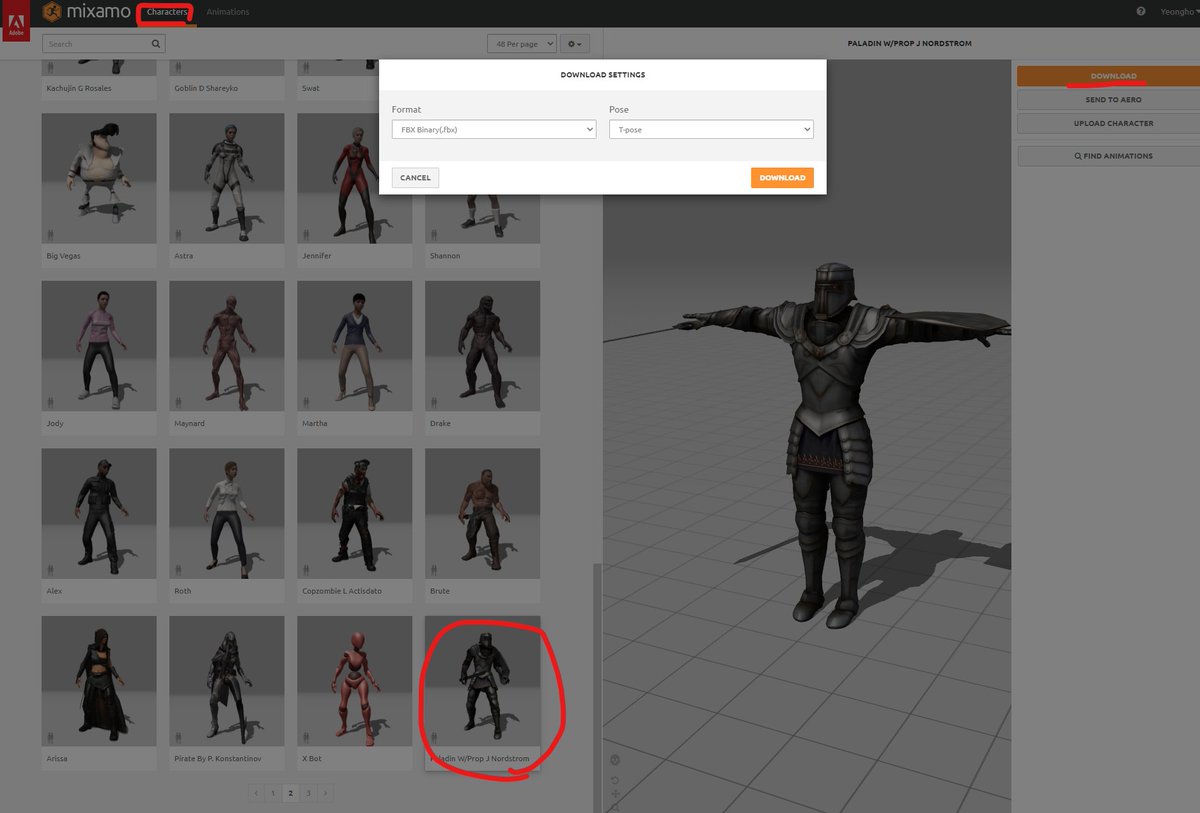Image resolution: width=1200 pixels, height=813 pixels.
Task: Click the skeleton rig icon on Roth card
Action: (177, 570)
